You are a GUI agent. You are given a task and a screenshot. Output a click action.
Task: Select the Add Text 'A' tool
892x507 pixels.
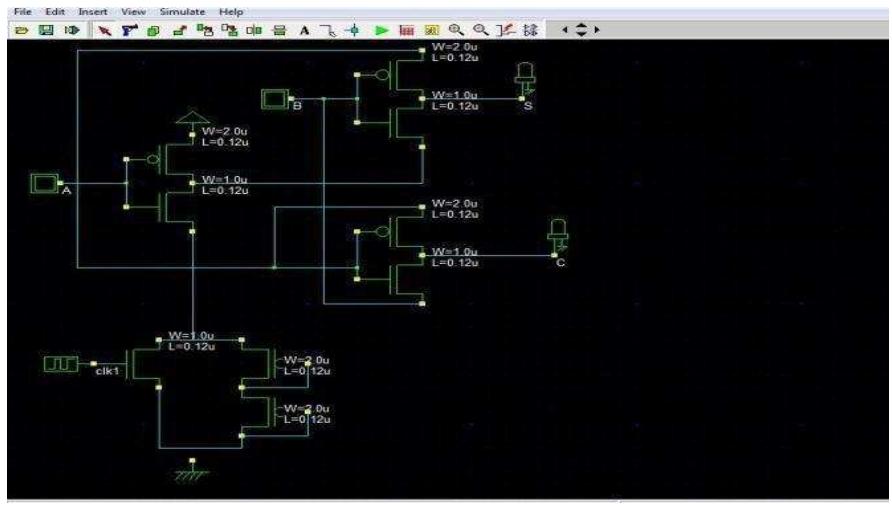(304, 31)
